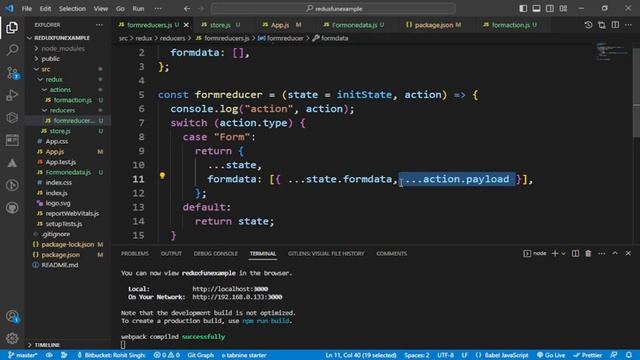Maximize the terminal panel size

click(615, 253)
